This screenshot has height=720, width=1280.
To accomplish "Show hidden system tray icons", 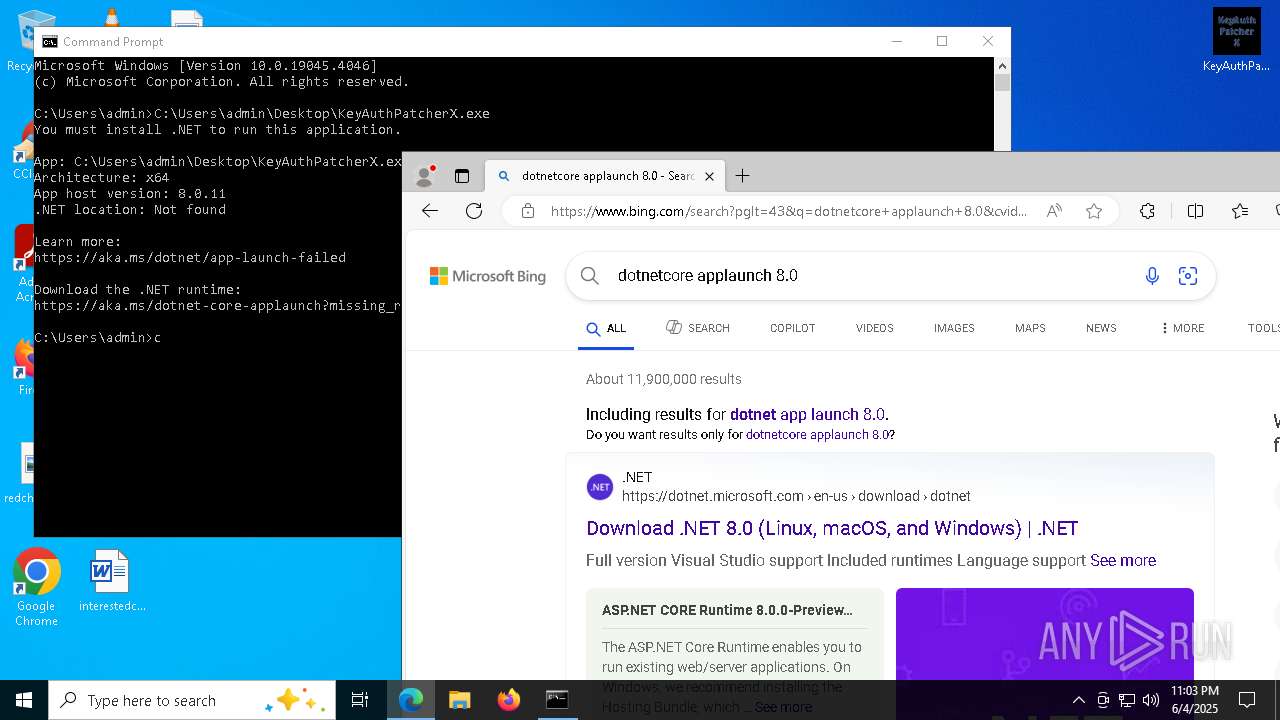I will [x=1078, y=700].
